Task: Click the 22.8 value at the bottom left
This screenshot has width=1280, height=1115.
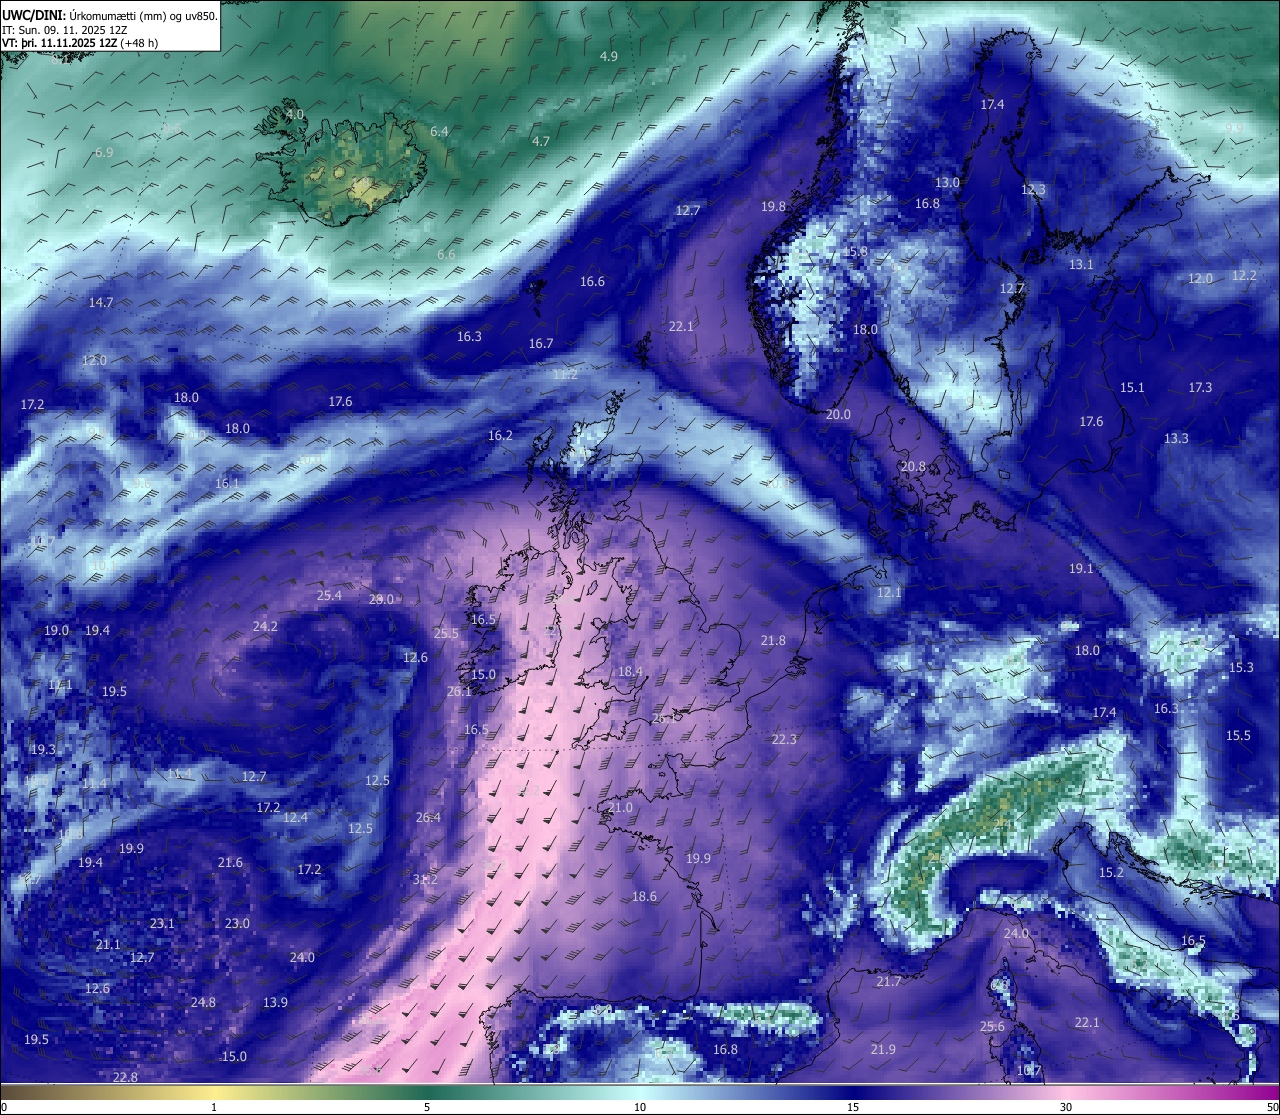Action: (x=125, y=1078)
